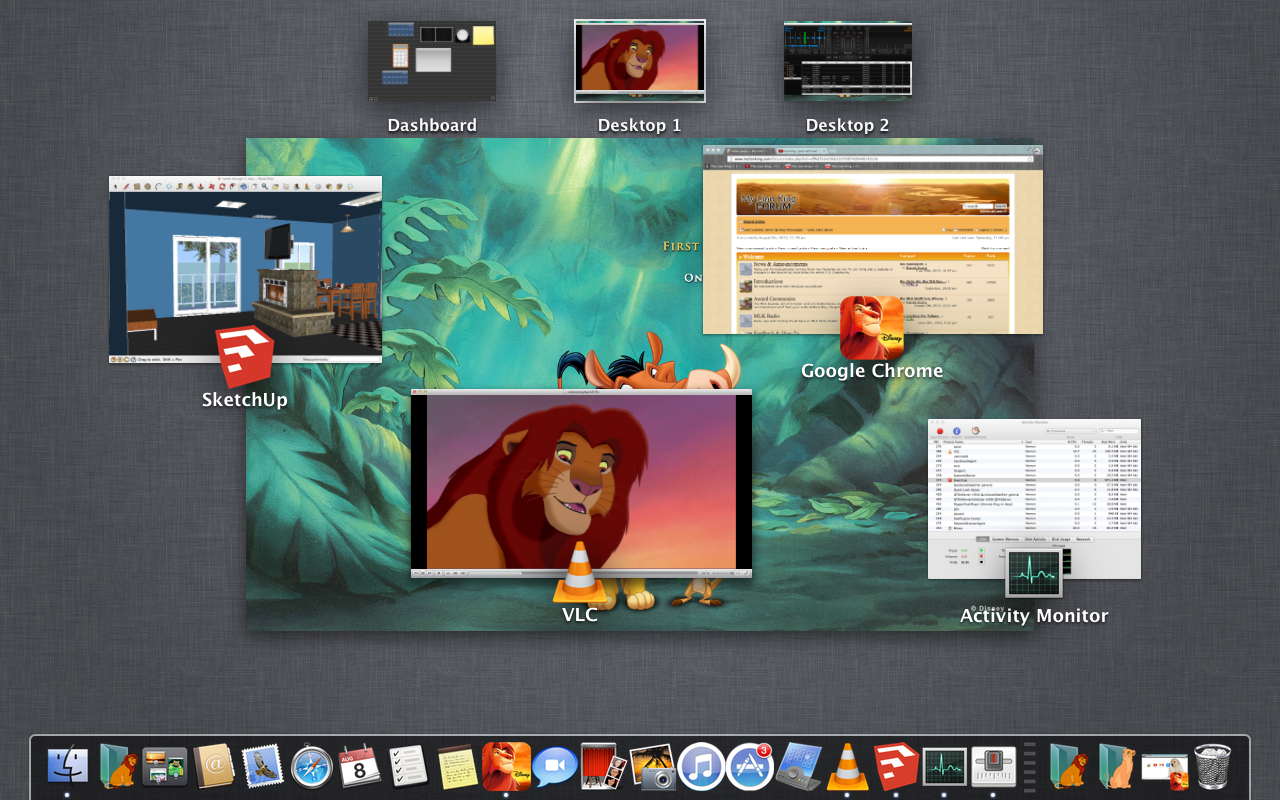Focus the VLC video window
1280x800 pixels.
coord(580,480)
